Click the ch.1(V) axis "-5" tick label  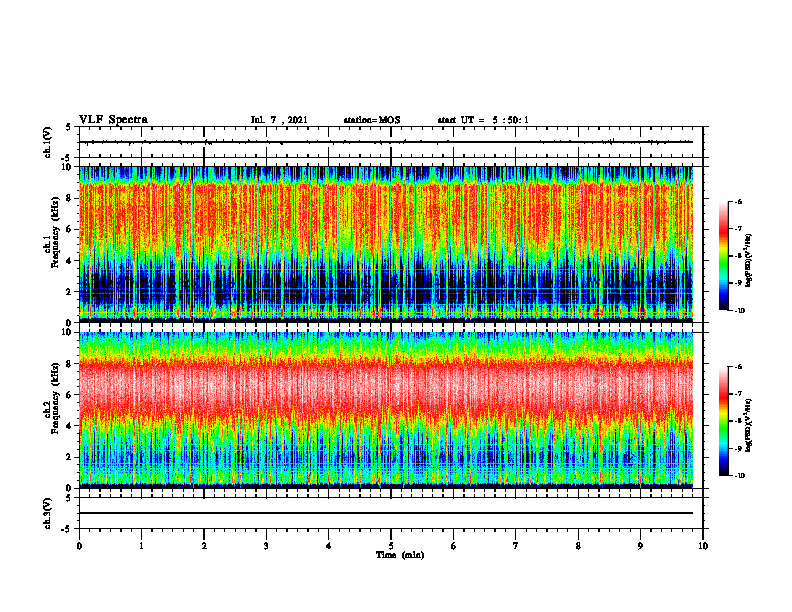[x=67, y=158]
